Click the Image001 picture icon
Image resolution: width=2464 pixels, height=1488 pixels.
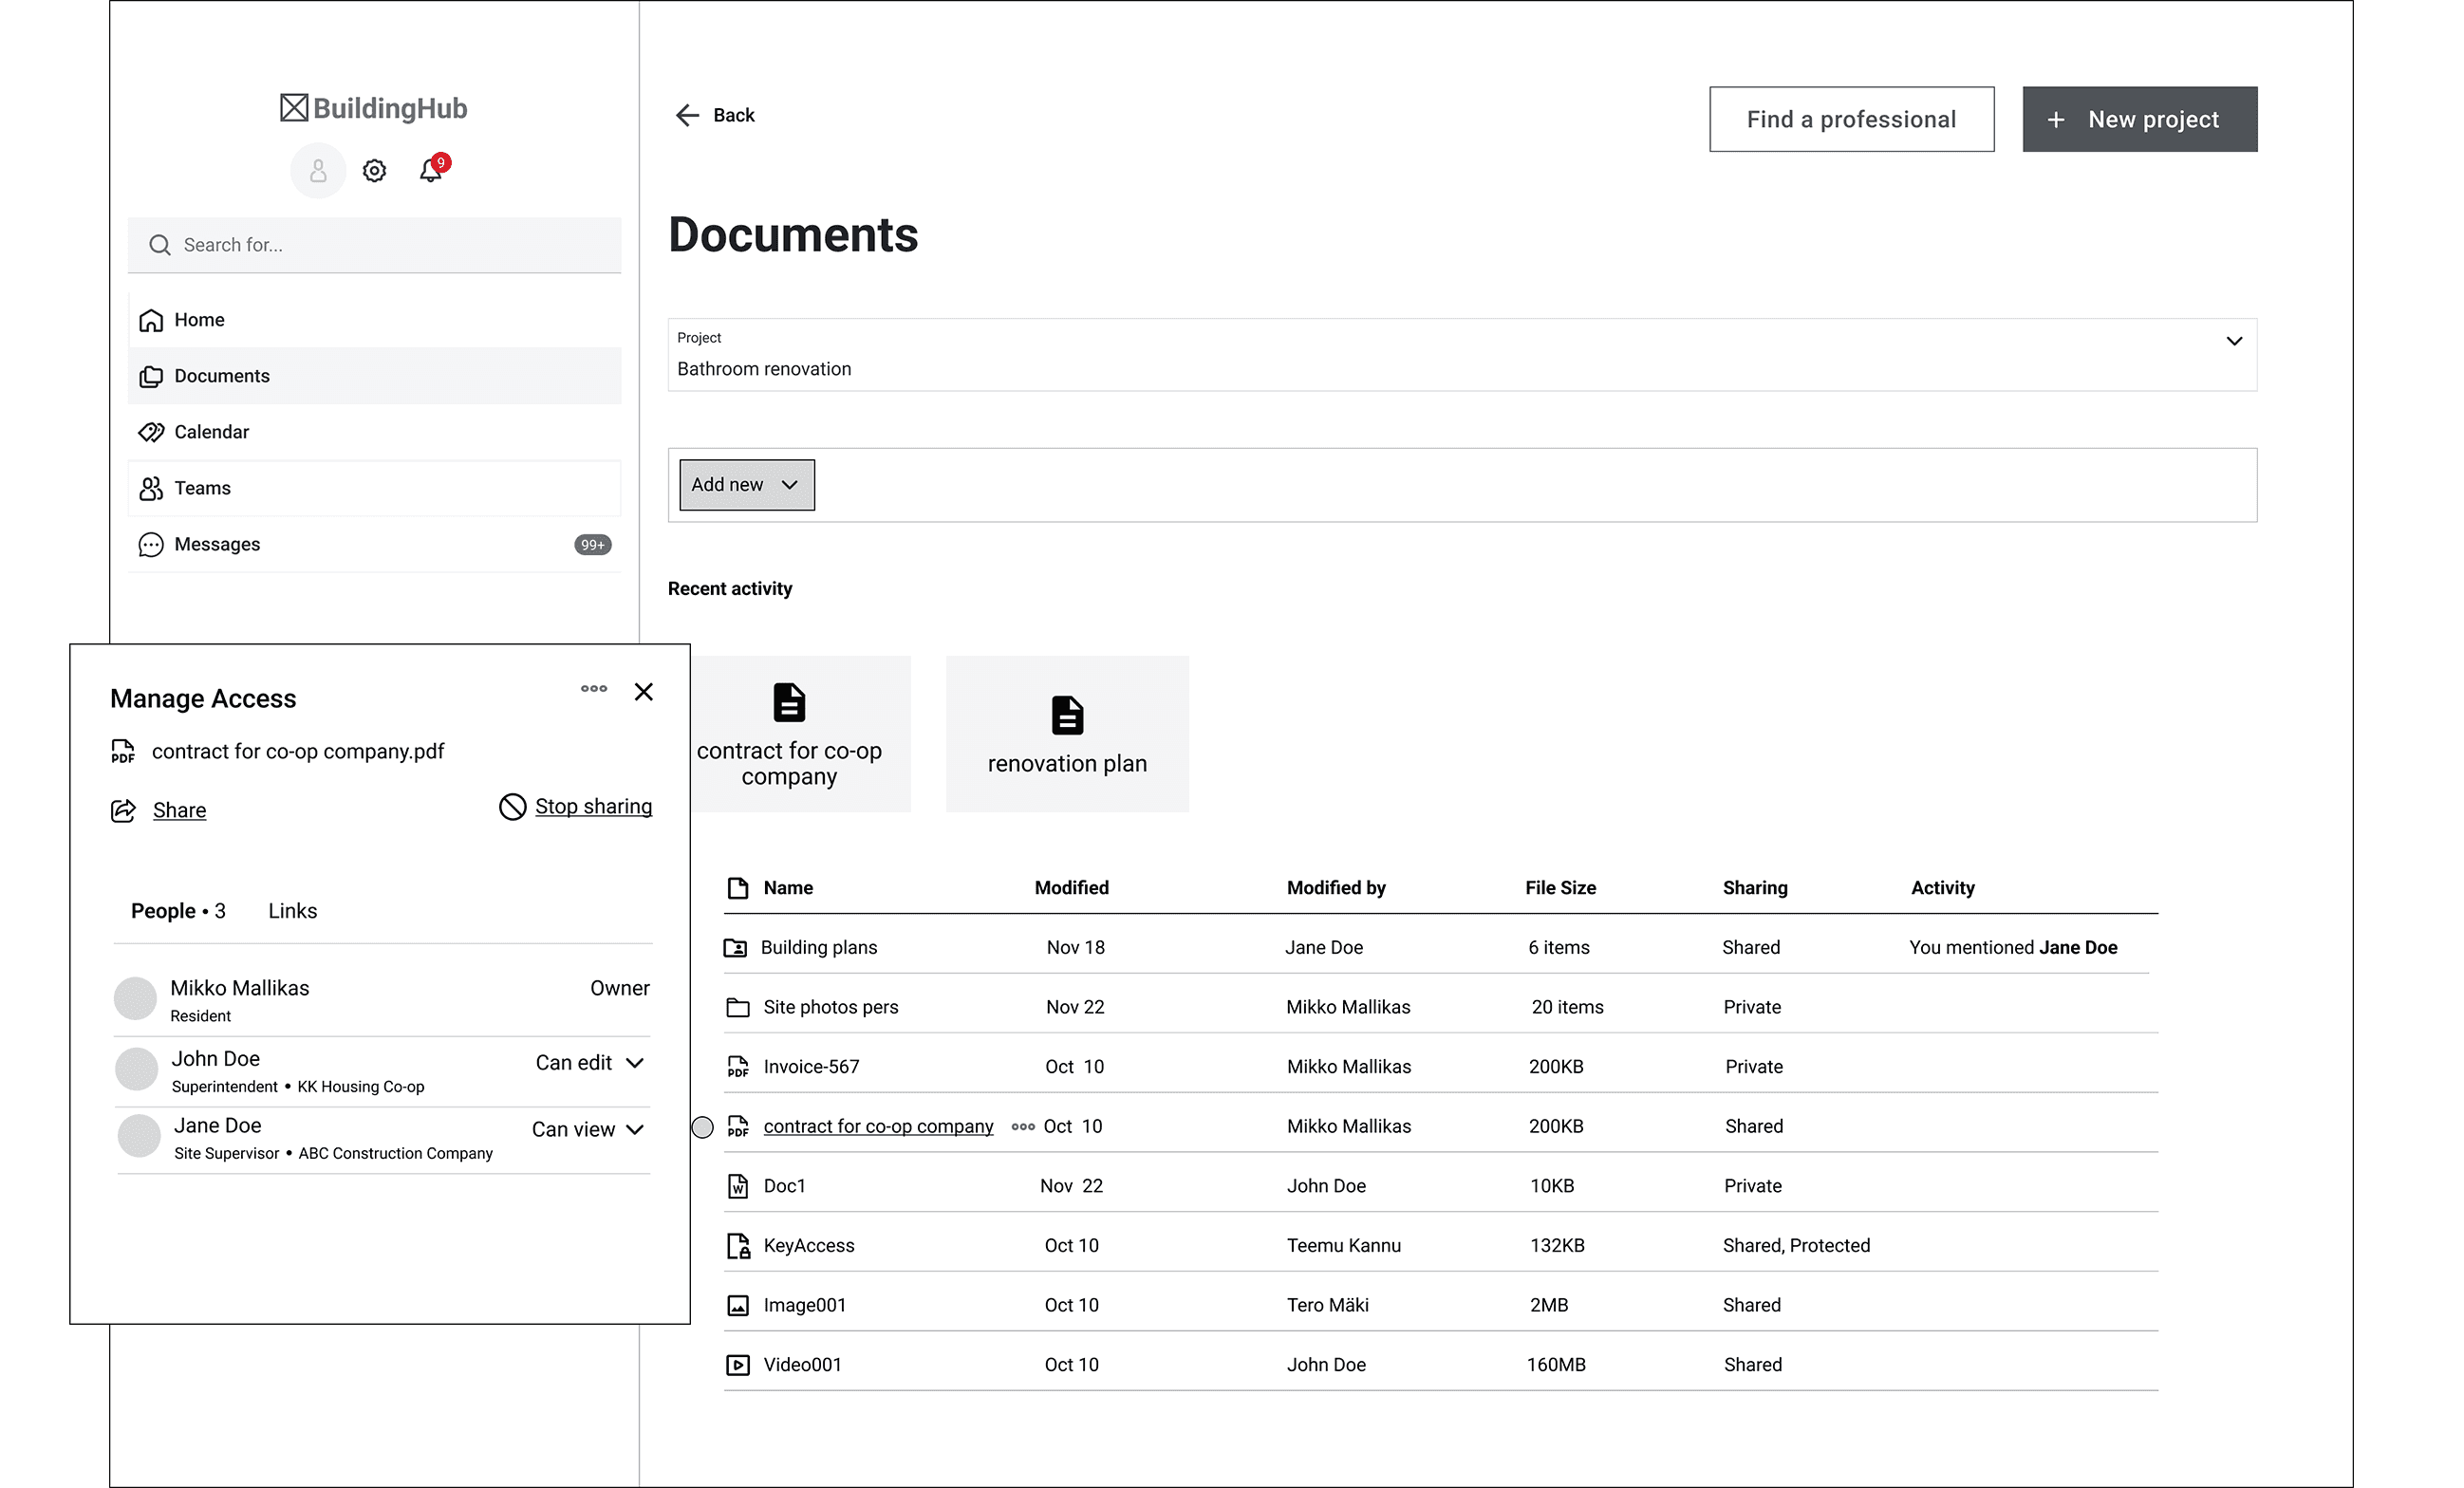(x=738, y=1306)
